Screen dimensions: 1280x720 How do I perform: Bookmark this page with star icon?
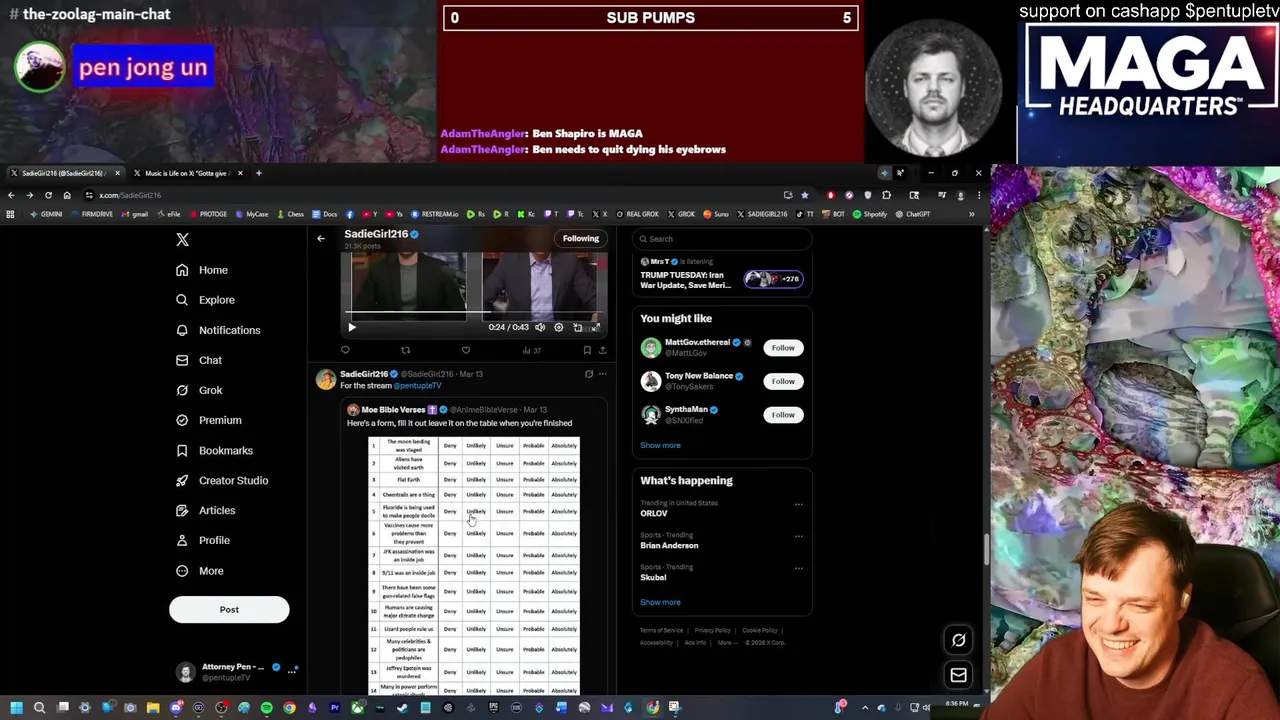(x=804, y=195)
